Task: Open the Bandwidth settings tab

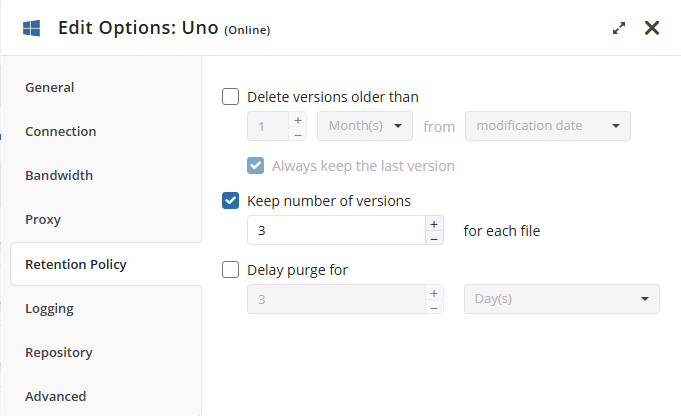Action: (x=59, y=175)
